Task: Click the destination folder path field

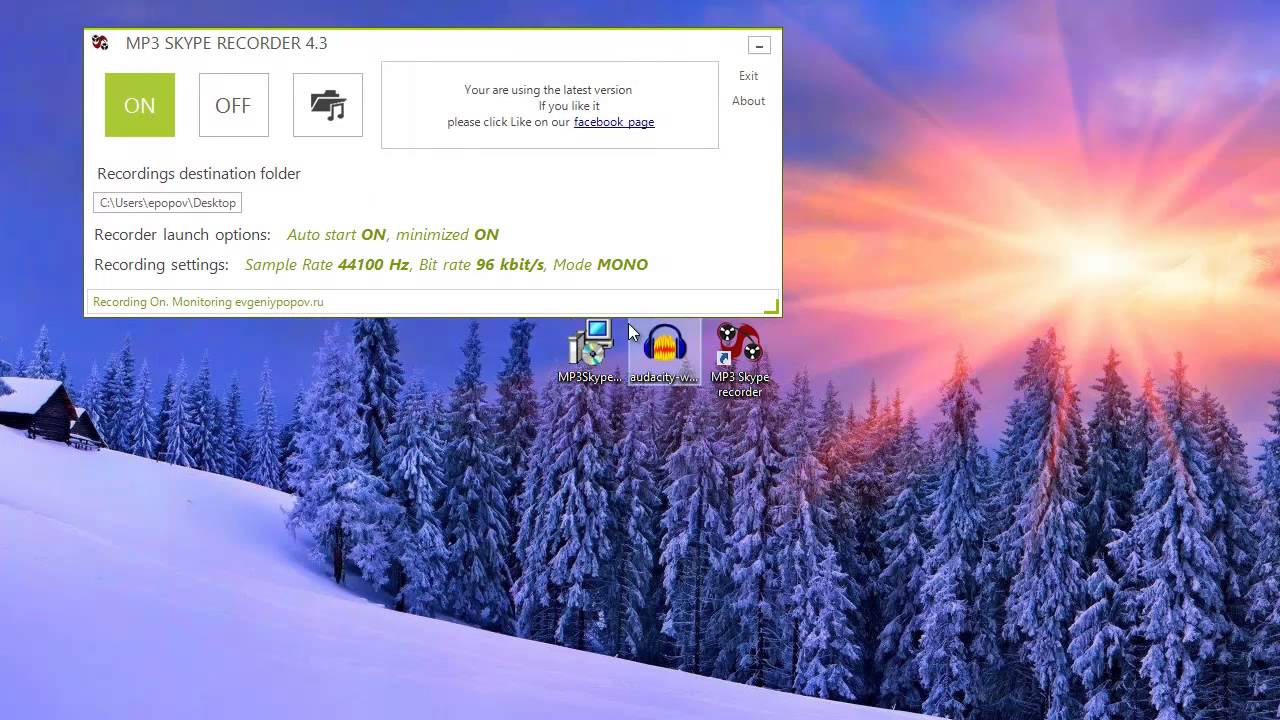Action: pyautogui.click(x=168, y=203)
